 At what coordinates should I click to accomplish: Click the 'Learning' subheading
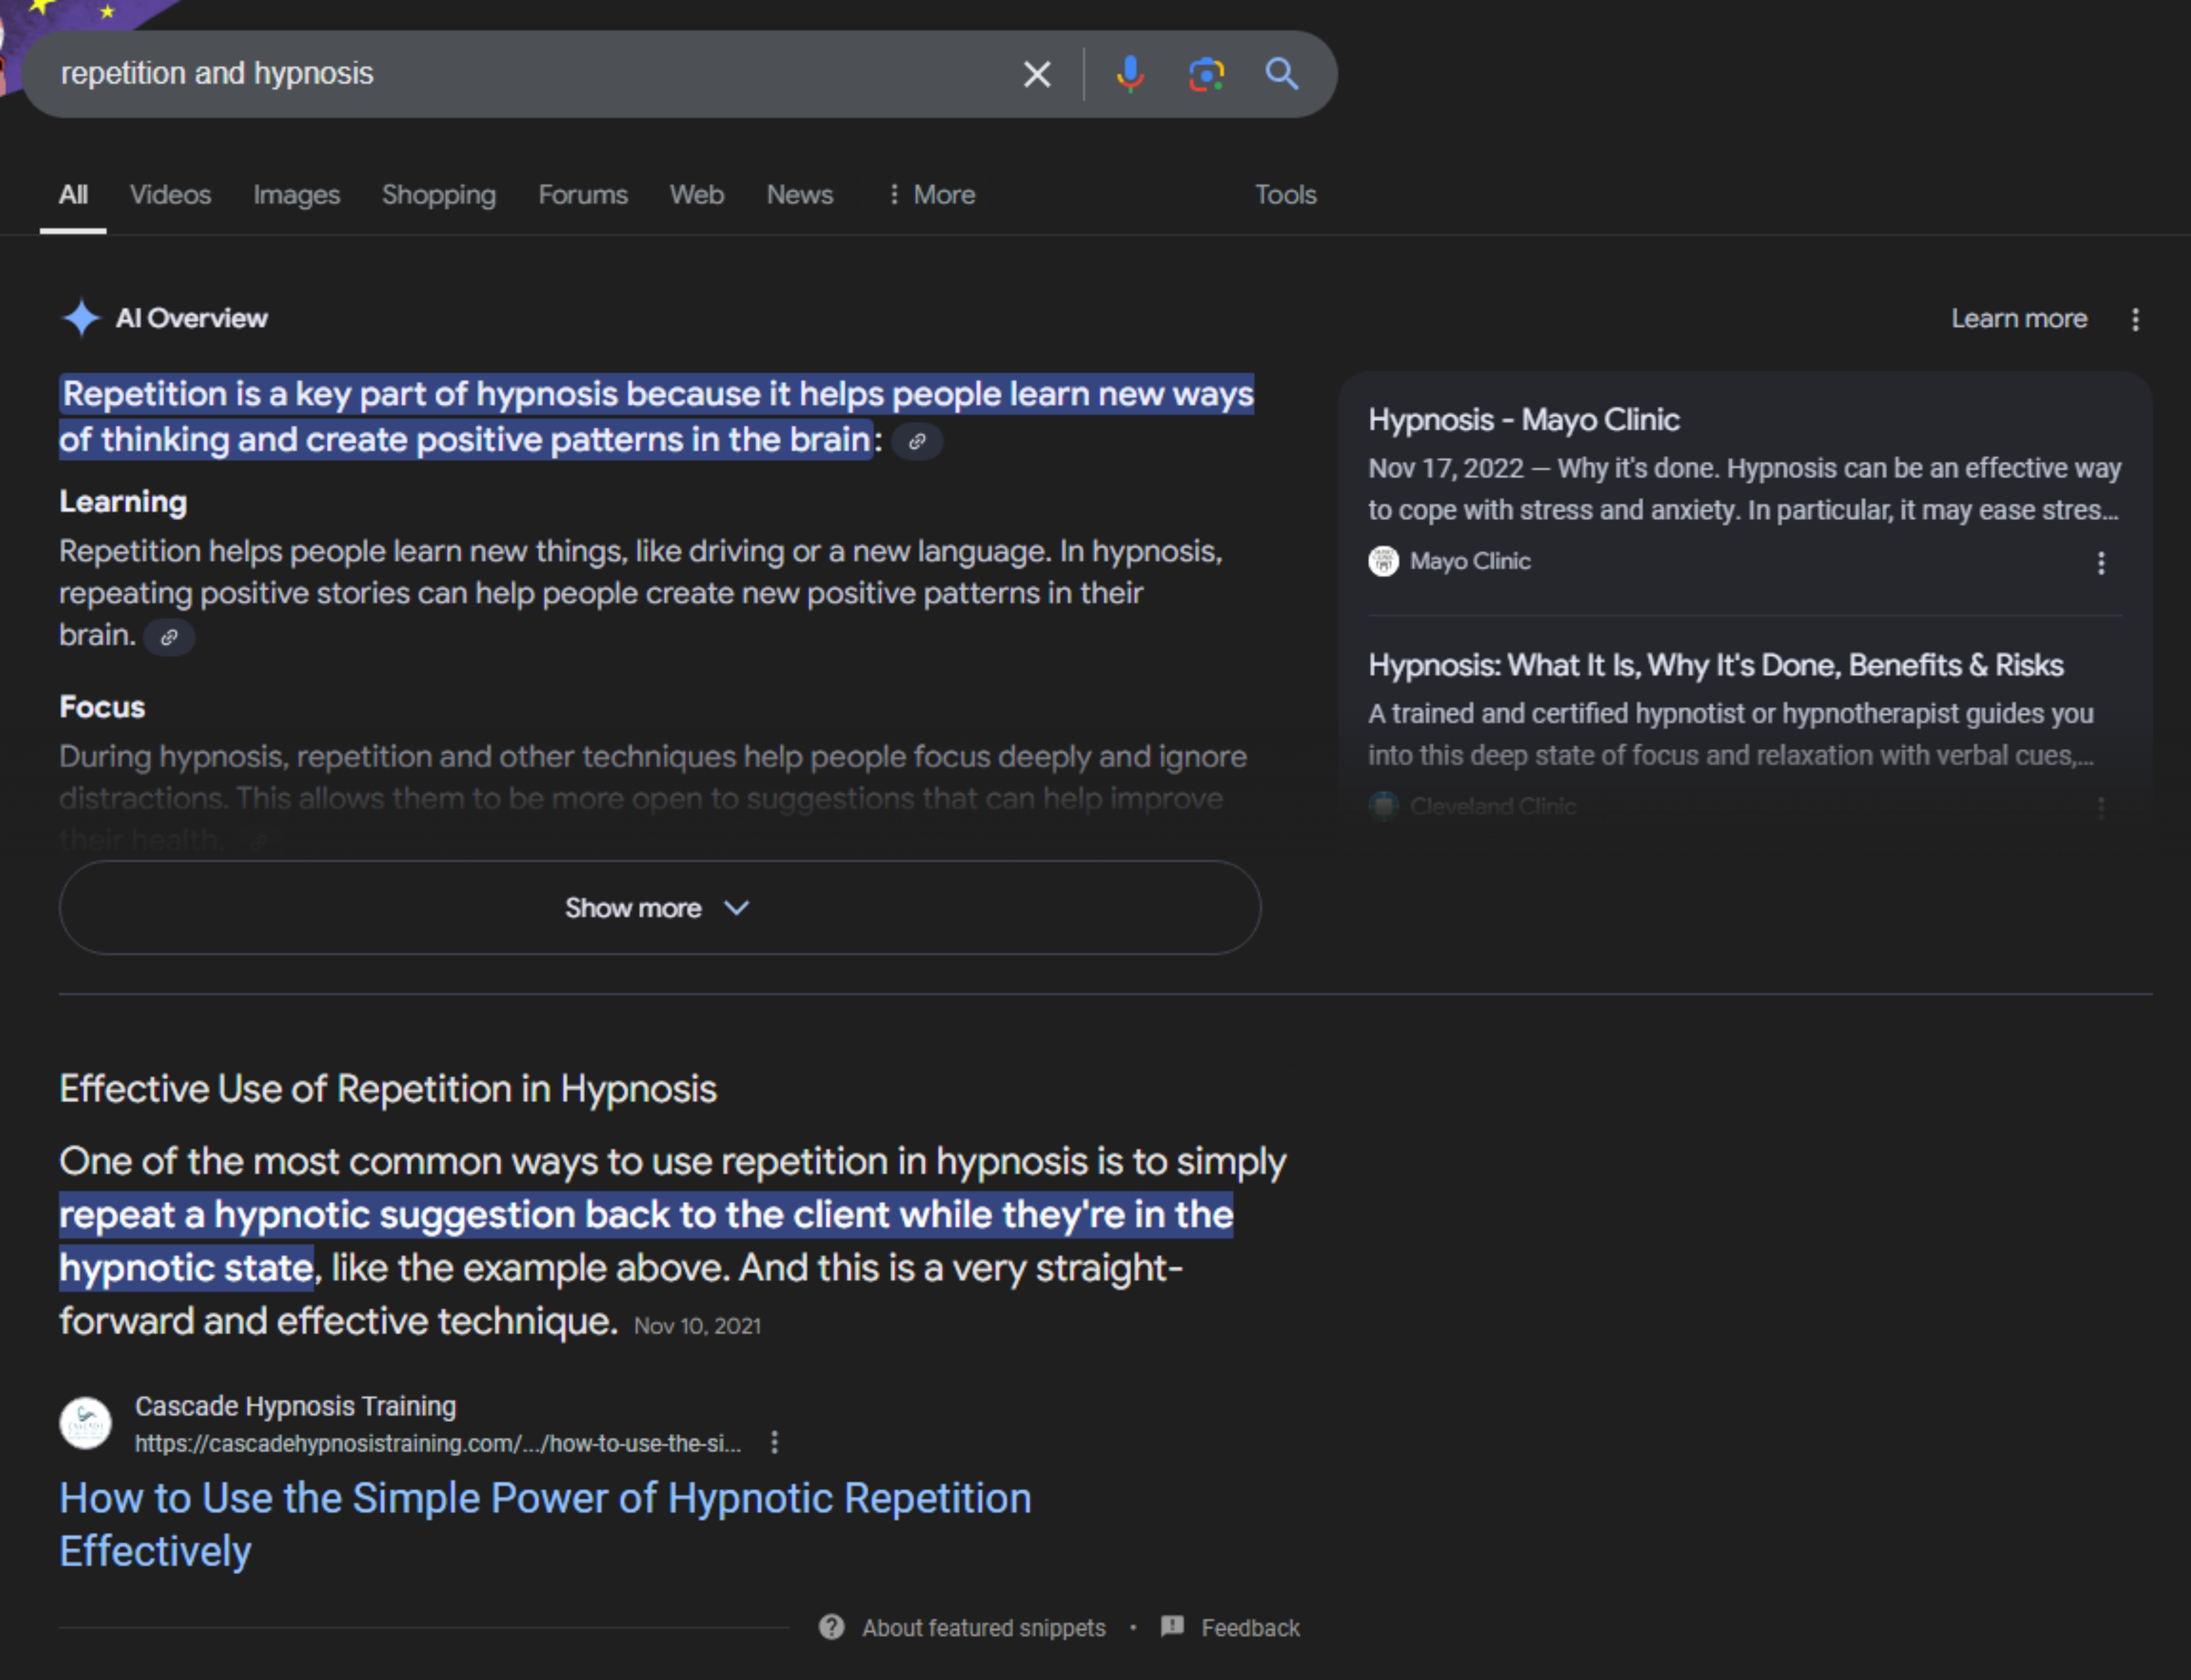(x=123, y=502)
